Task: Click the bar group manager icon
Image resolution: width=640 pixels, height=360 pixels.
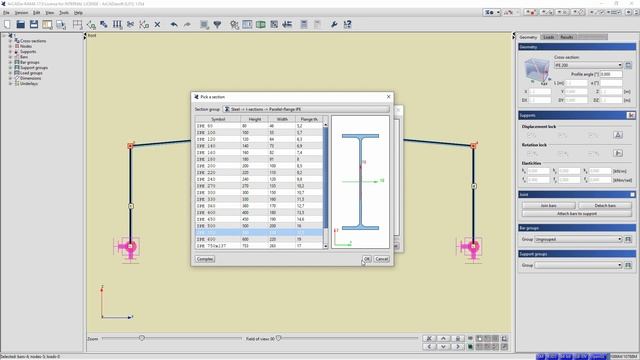Action: 628,239
